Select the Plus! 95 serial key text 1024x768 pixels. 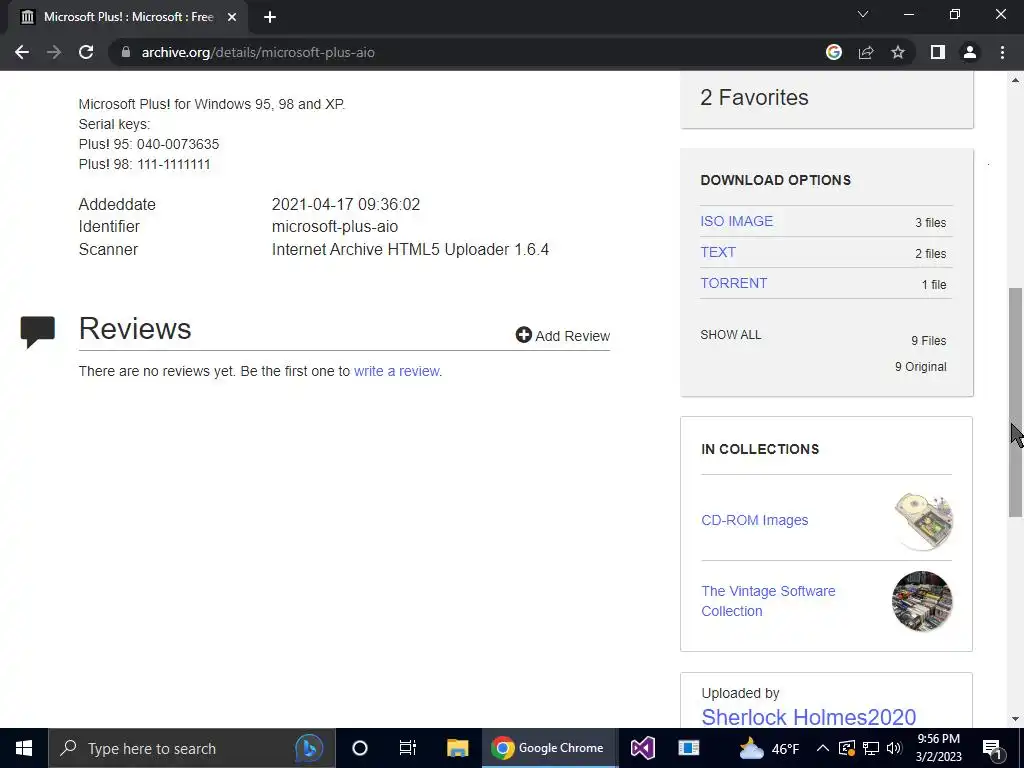coord(149,144)
